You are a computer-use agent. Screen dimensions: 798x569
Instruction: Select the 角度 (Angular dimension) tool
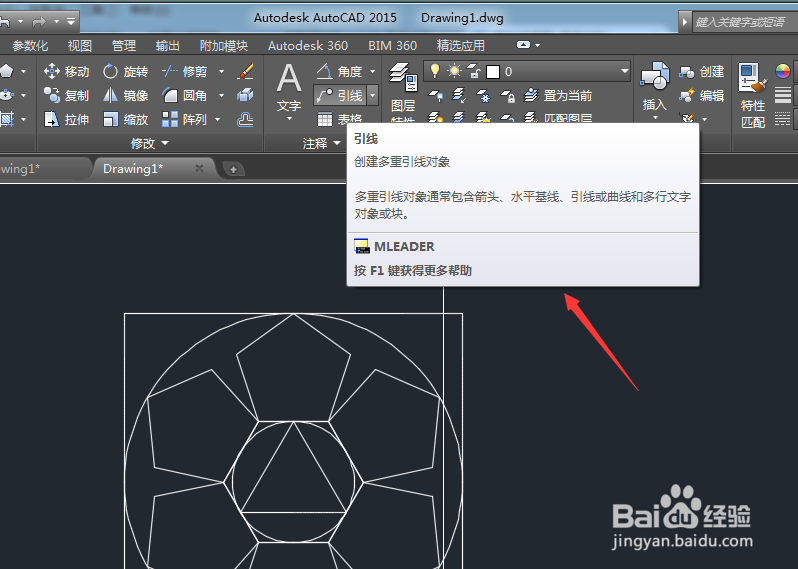[x=339, y=72]
